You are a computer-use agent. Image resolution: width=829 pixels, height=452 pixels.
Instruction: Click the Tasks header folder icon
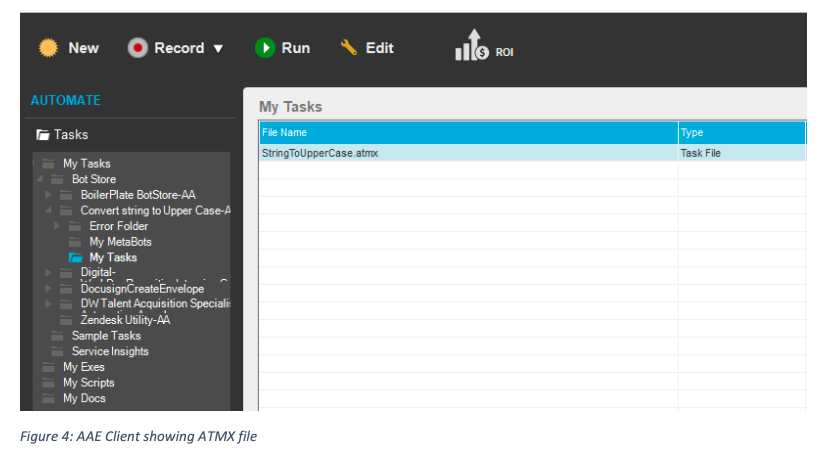pos(43,135)
